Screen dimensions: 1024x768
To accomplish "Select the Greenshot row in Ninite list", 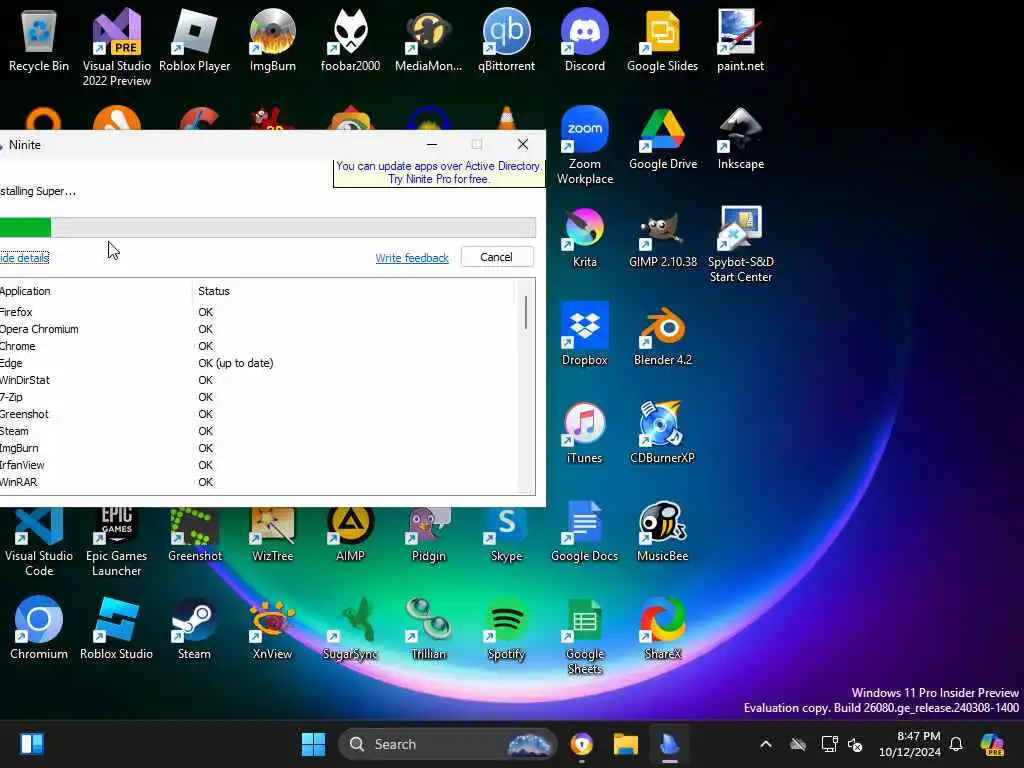I will (x=258, y=414).
